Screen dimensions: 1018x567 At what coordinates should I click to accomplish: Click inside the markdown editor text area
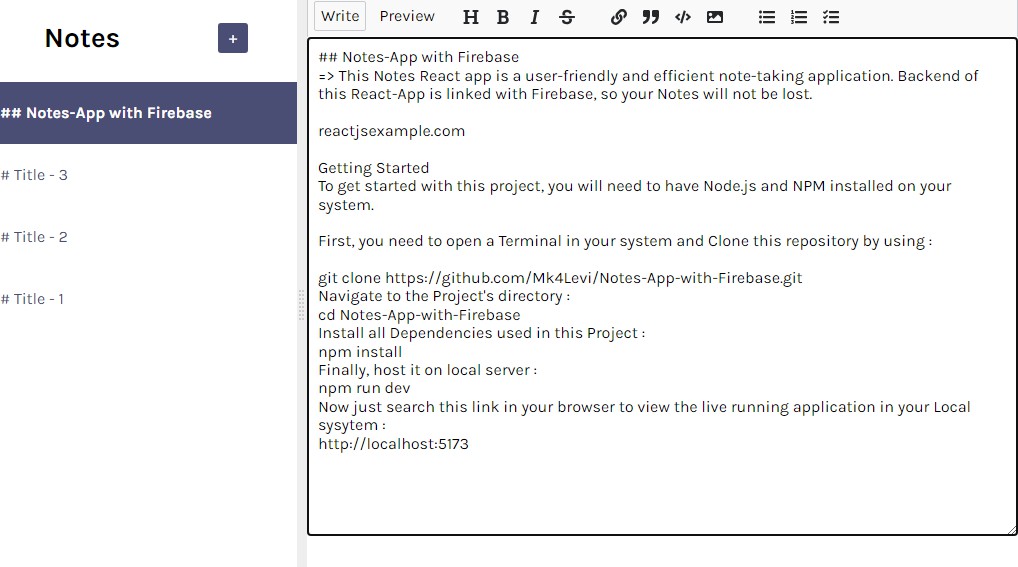(x=660, y=490)
